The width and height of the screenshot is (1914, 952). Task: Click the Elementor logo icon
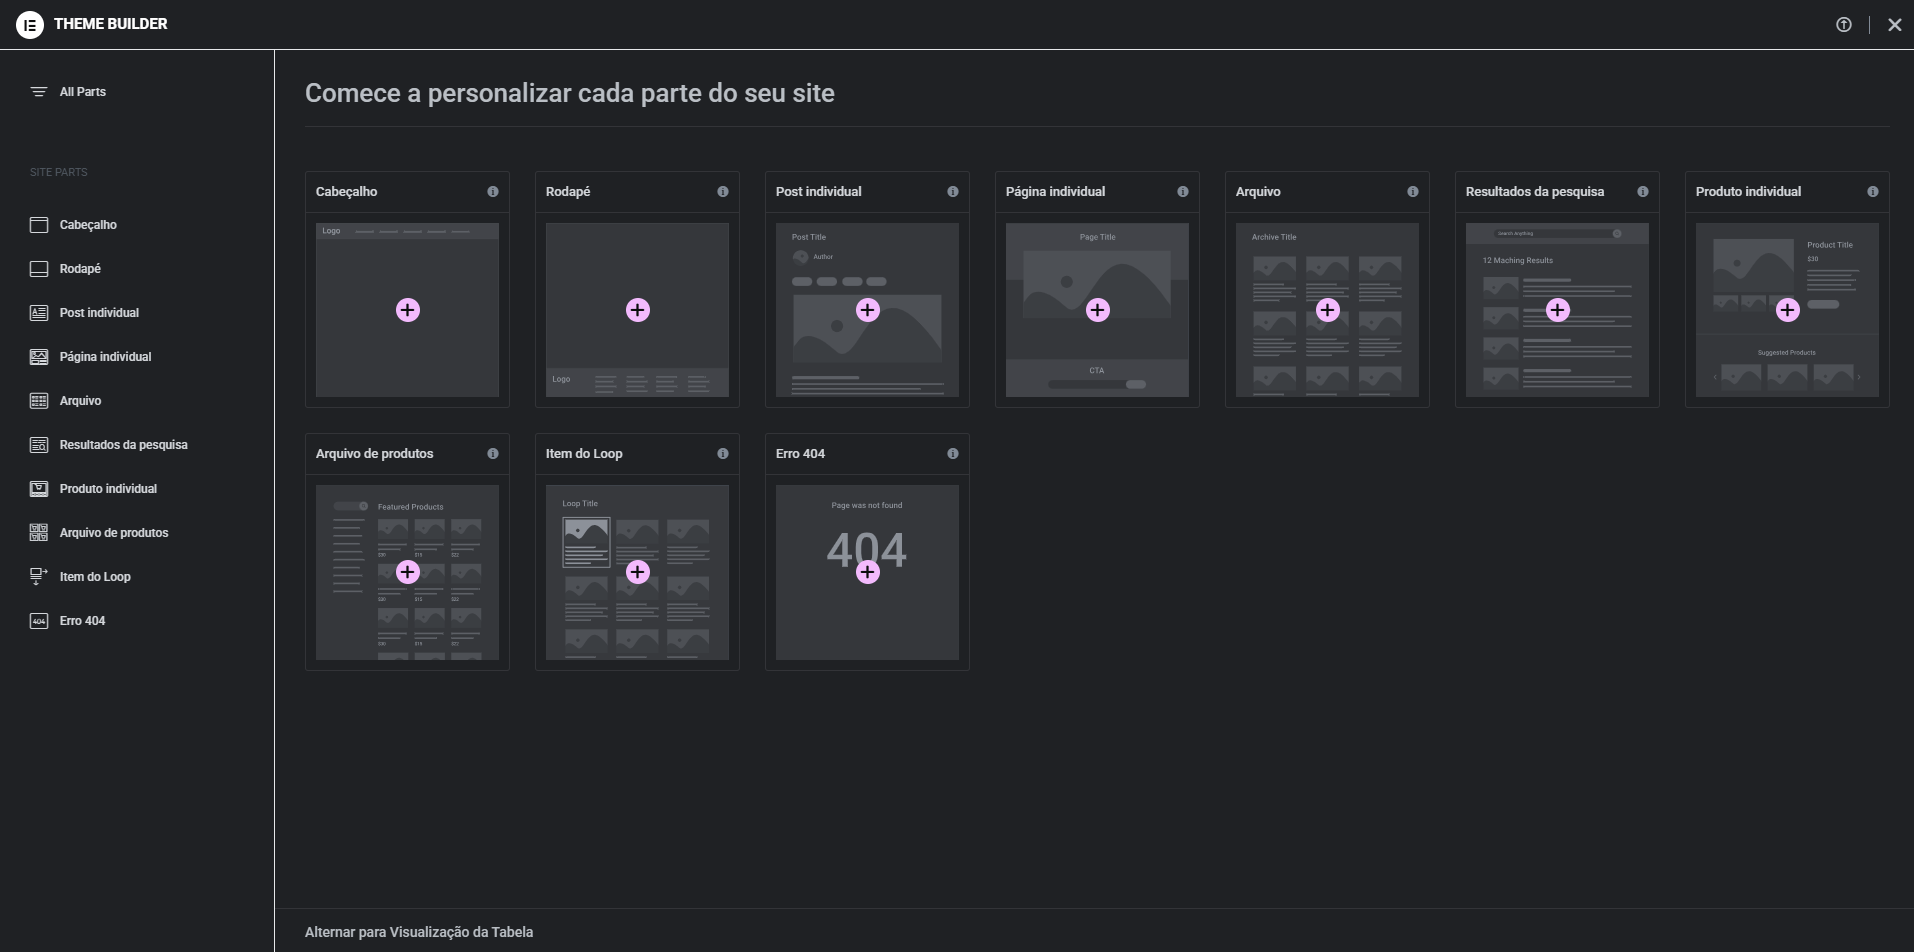point(30,25)
